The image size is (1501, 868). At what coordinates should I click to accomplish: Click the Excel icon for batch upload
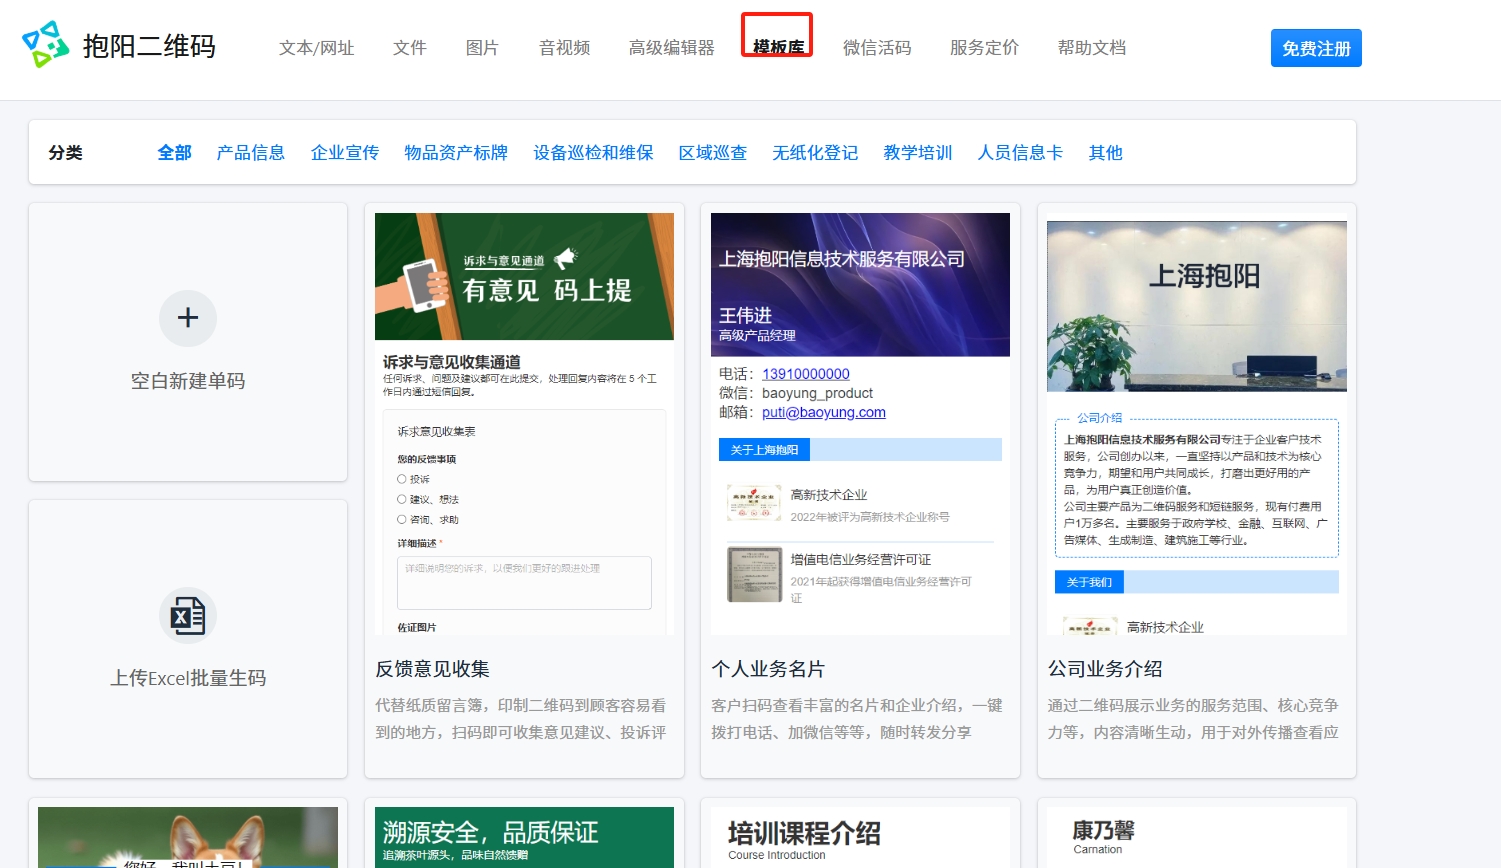pyautogui.click(x=188, y=616)
